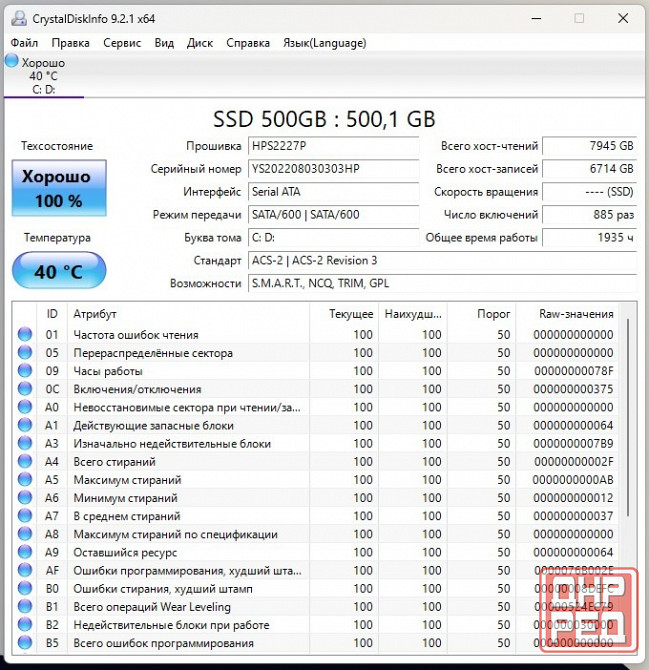
Task: Click the 1935 ч total working time value
Action: pyautogui.click(x=590, y=238)
